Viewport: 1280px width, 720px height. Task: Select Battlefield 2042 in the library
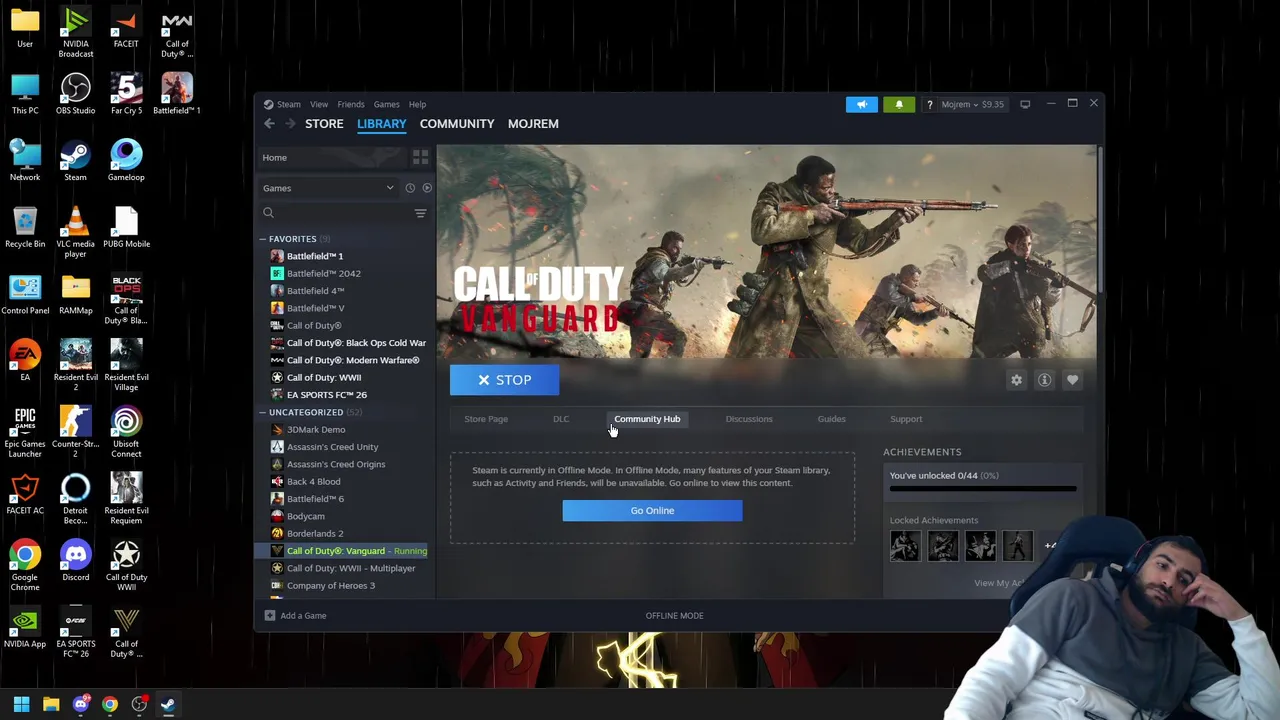click(323, 273)
